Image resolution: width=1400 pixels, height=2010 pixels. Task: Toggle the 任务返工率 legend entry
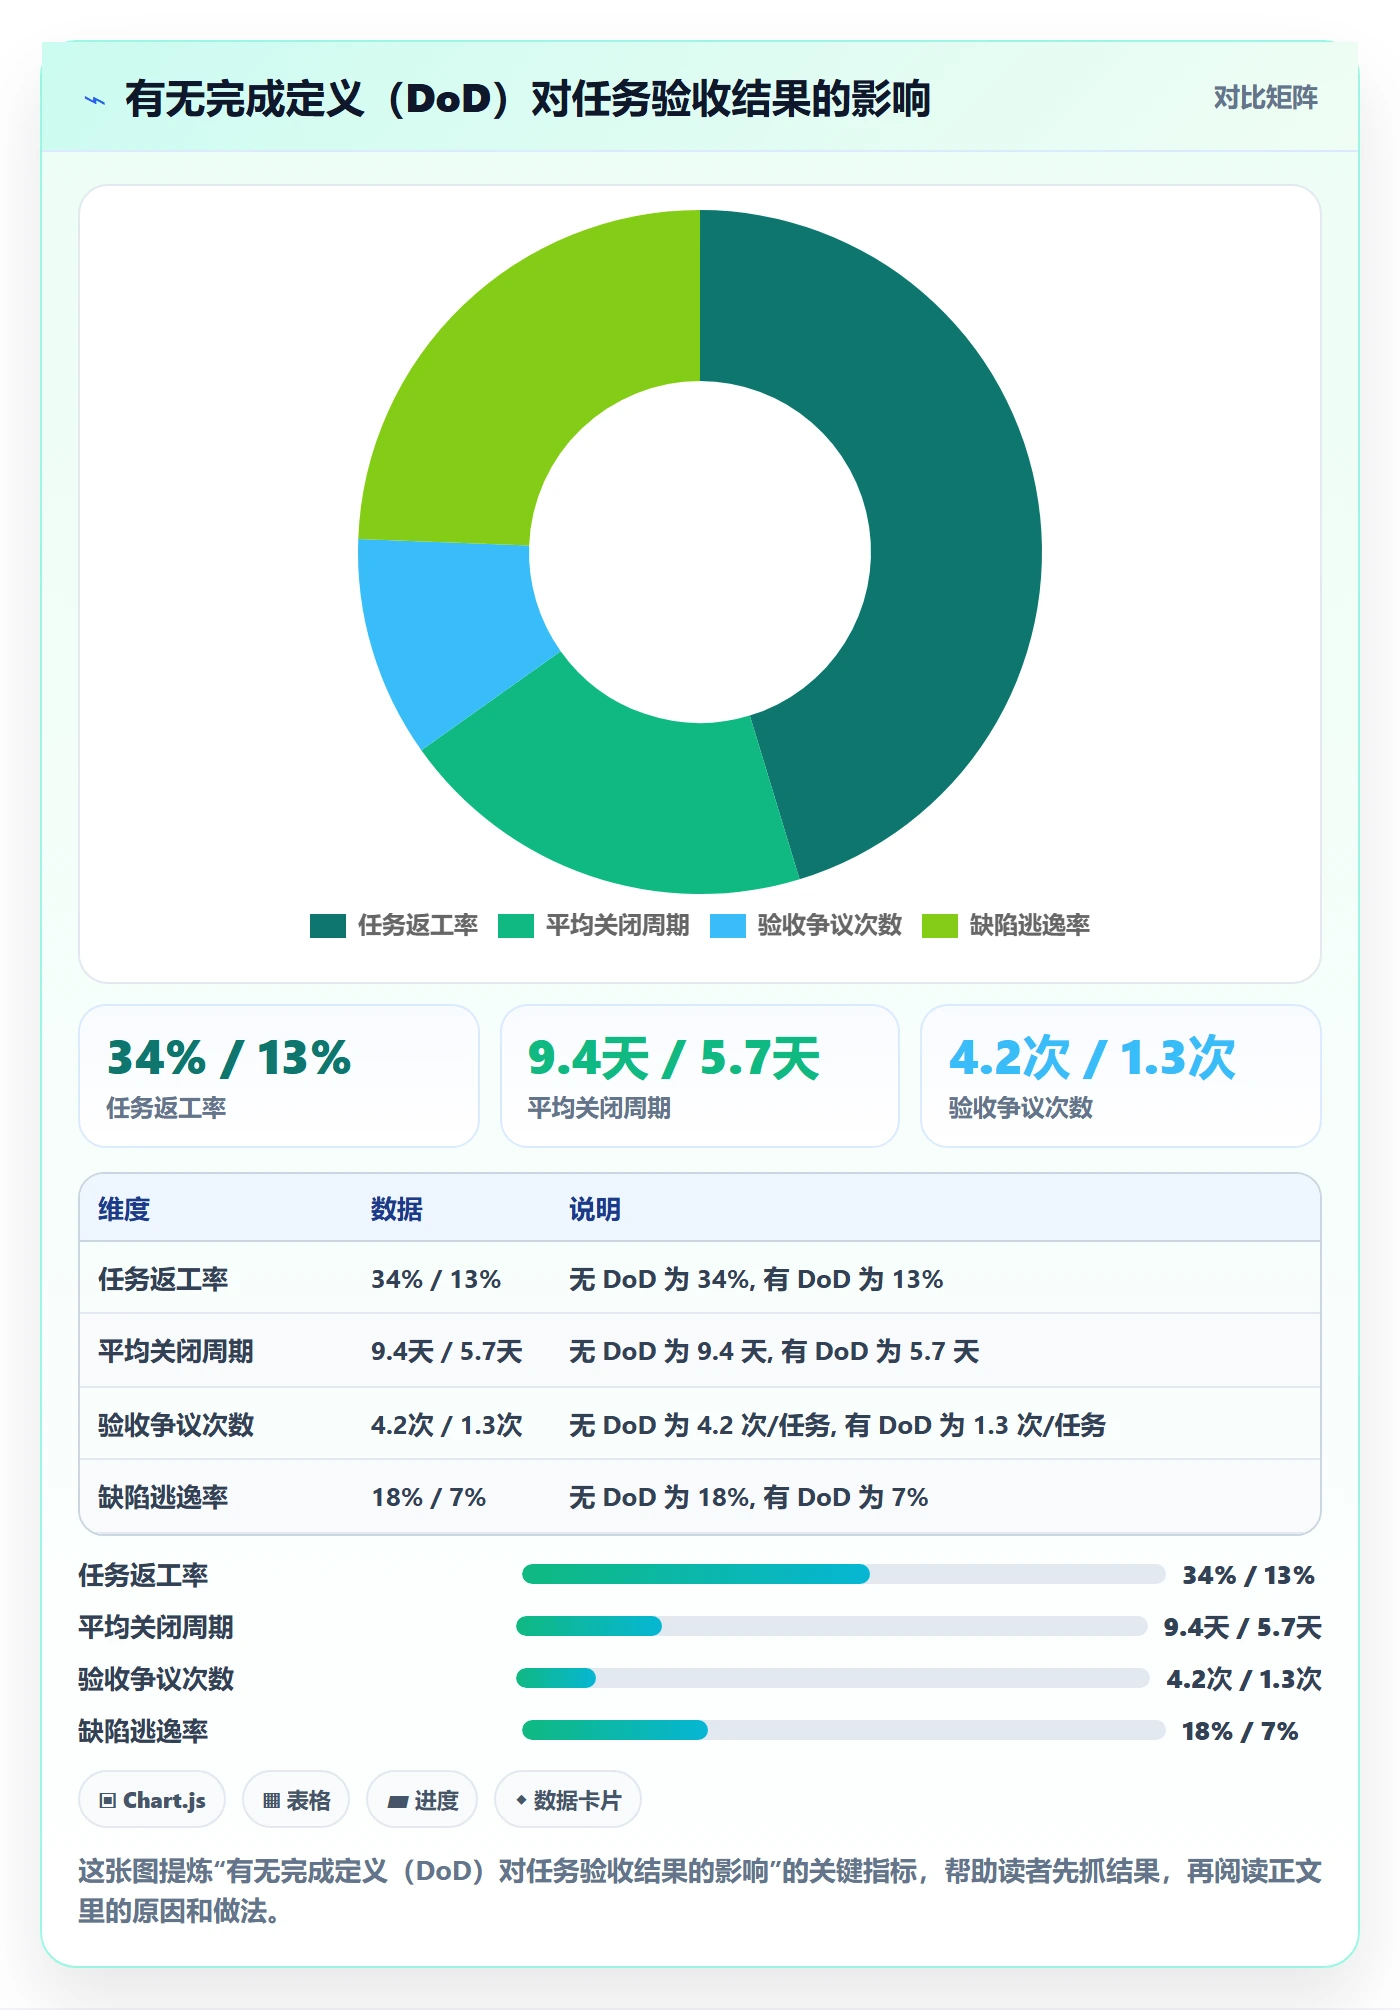pyautogui.click(x=394, y=925)
